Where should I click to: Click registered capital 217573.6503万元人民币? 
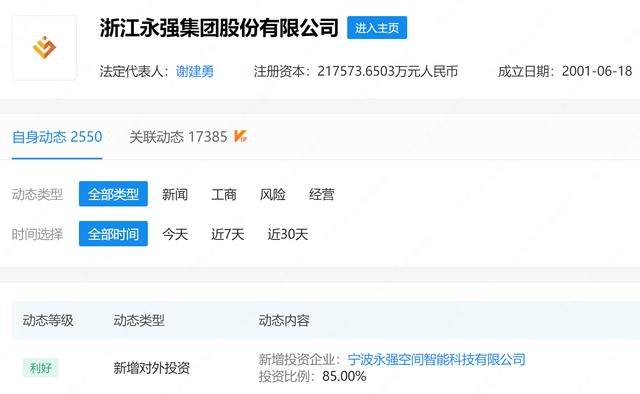(387, 71)
